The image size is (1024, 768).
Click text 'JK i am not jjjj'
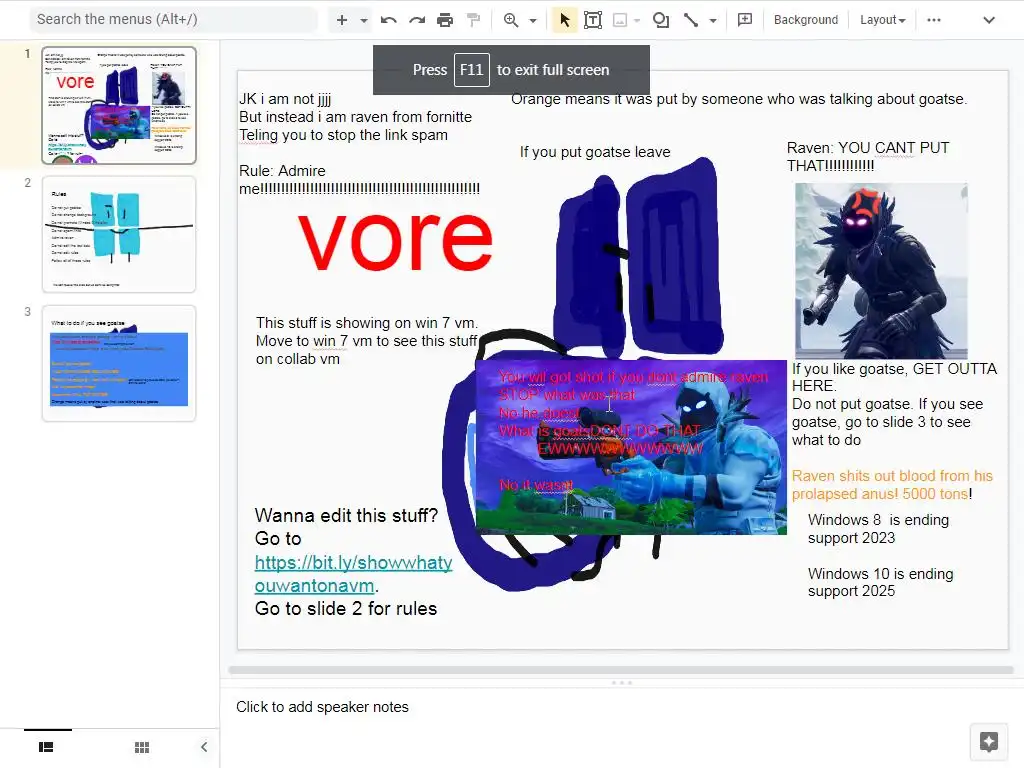[285, 99]
